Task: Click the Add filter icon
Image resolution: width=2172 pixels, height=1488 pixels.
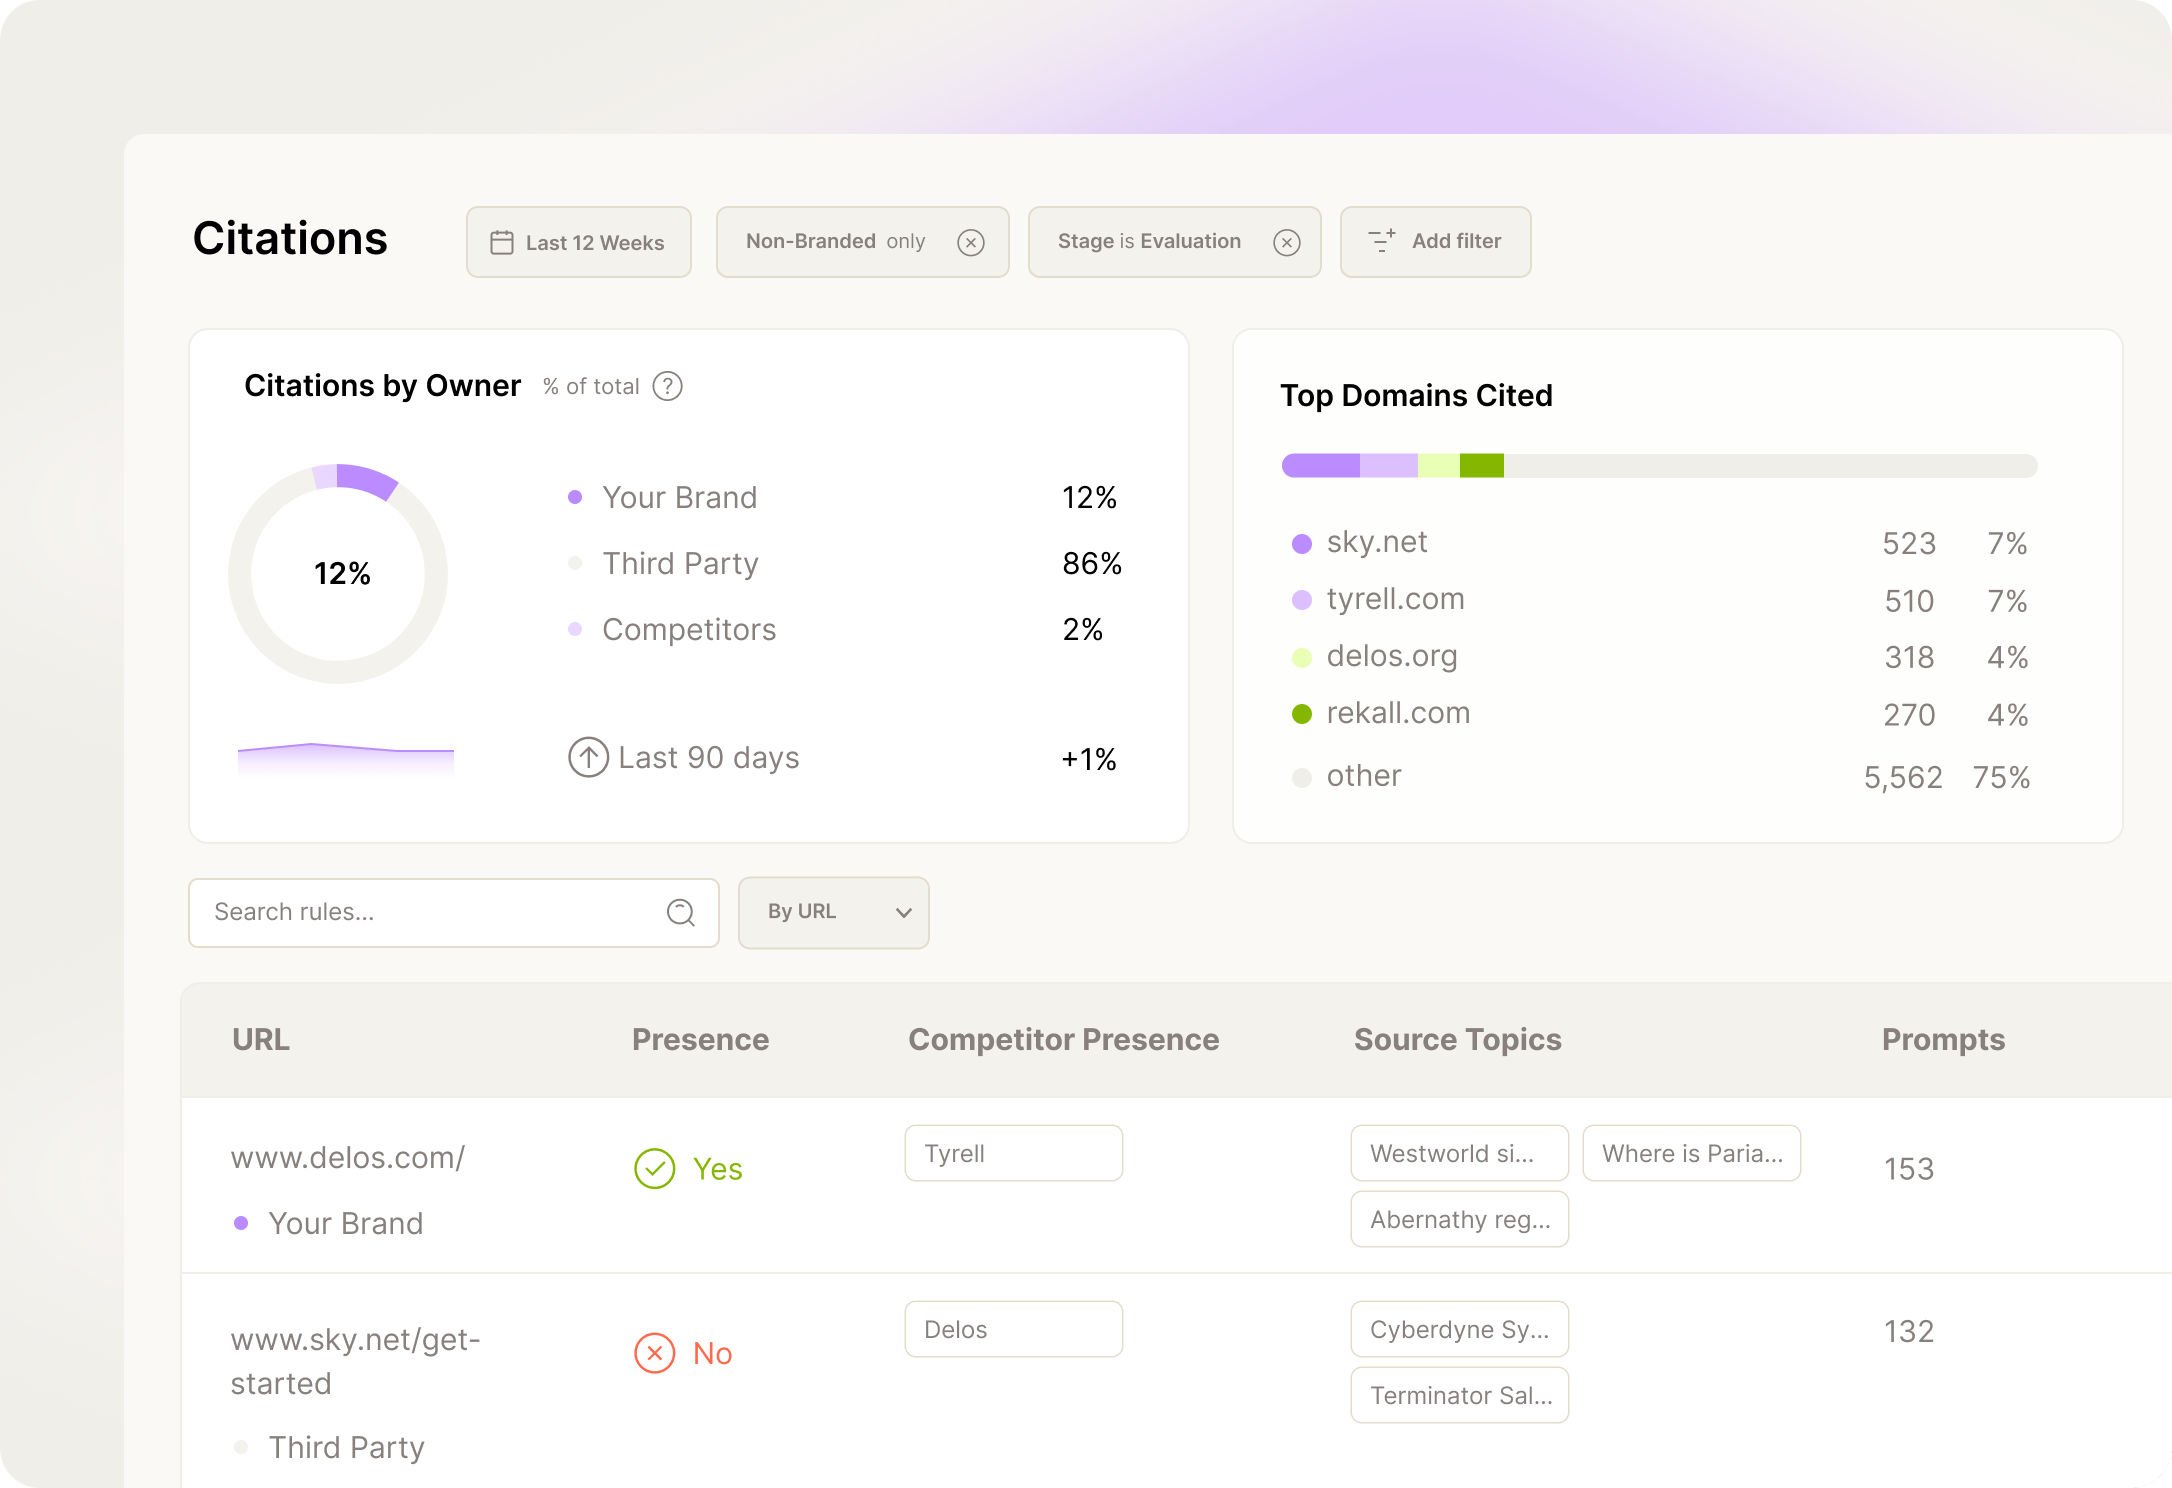Action: pos(1382,241)
